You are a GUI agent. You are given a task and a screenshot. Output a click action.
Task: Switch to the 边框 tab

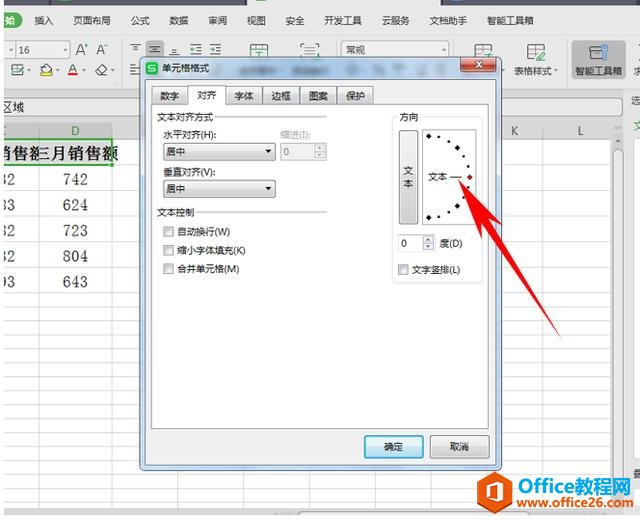(x=281, y=96)
